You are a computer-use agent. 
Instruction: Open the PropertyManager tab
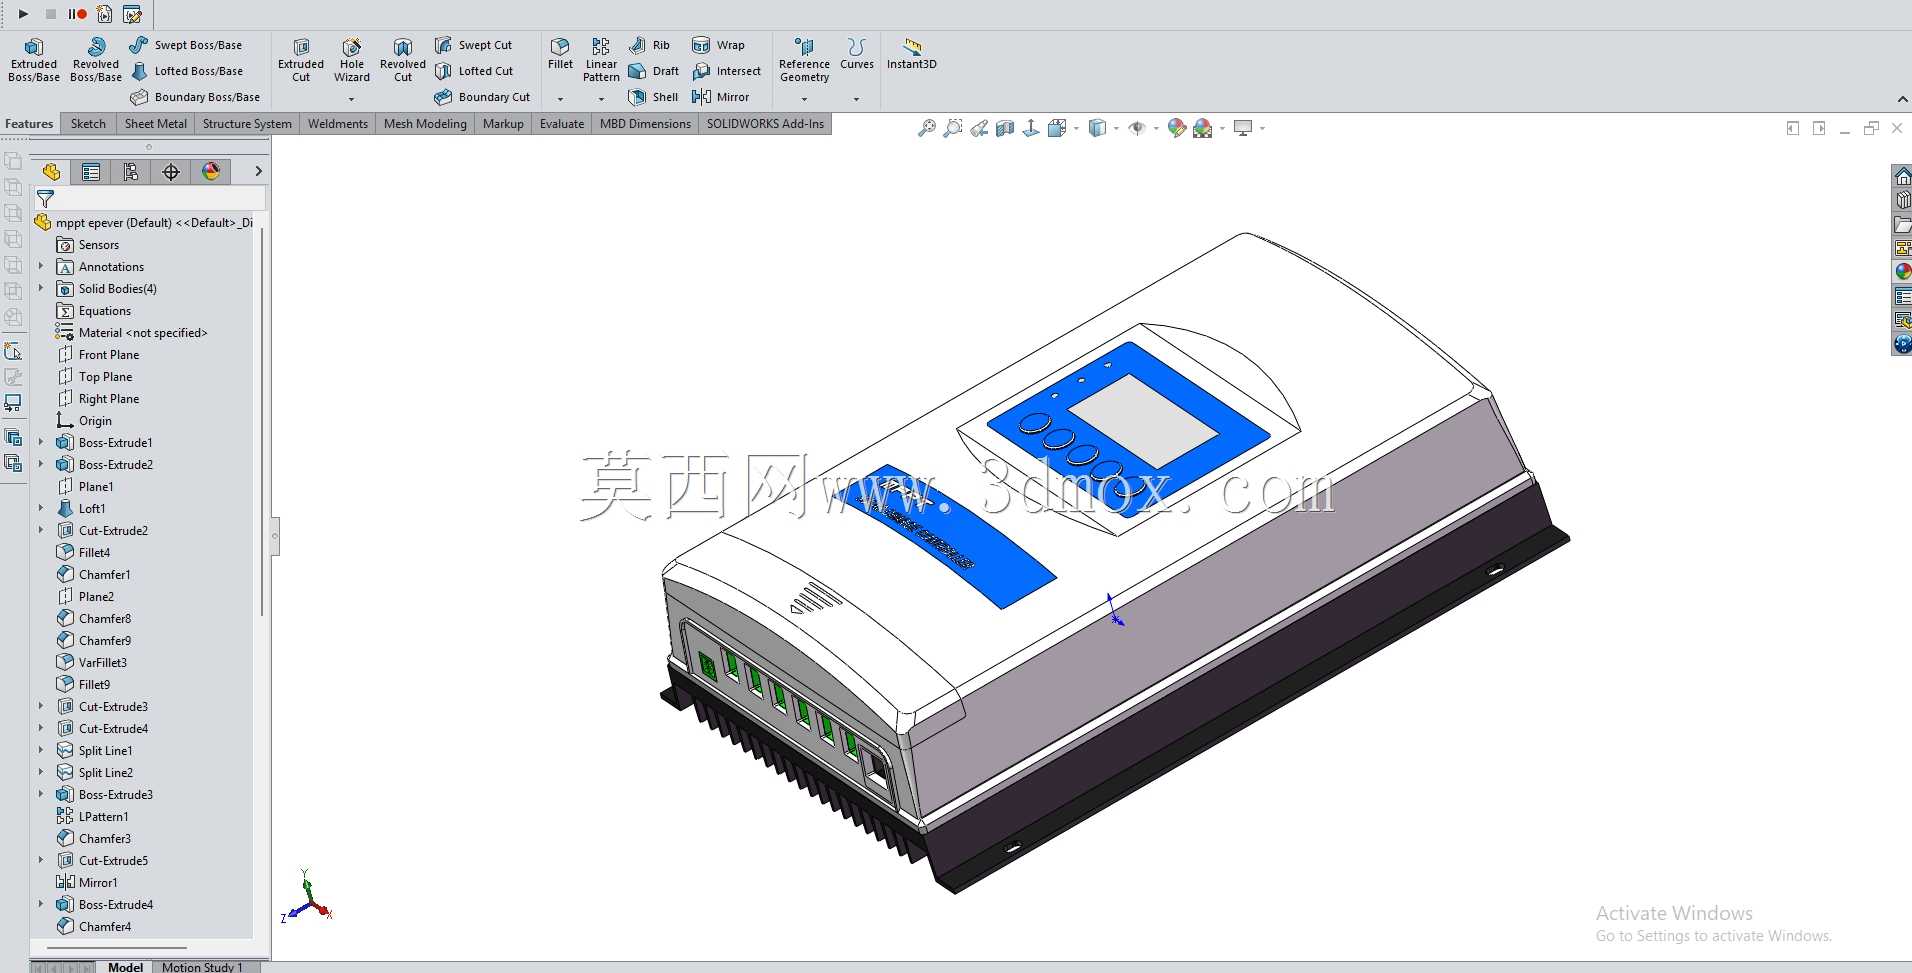tap(91, 172)
